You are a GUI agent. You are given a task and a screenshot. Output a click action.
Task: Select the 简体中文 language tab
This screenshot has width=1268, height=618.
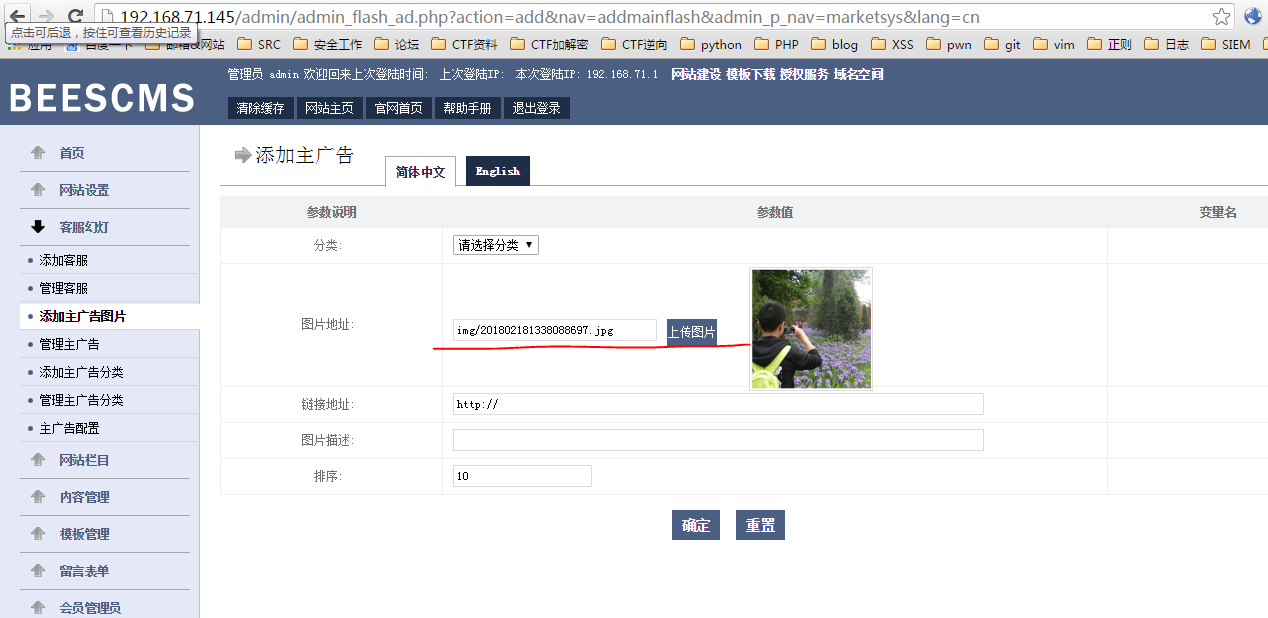click(x=420, y=172)
